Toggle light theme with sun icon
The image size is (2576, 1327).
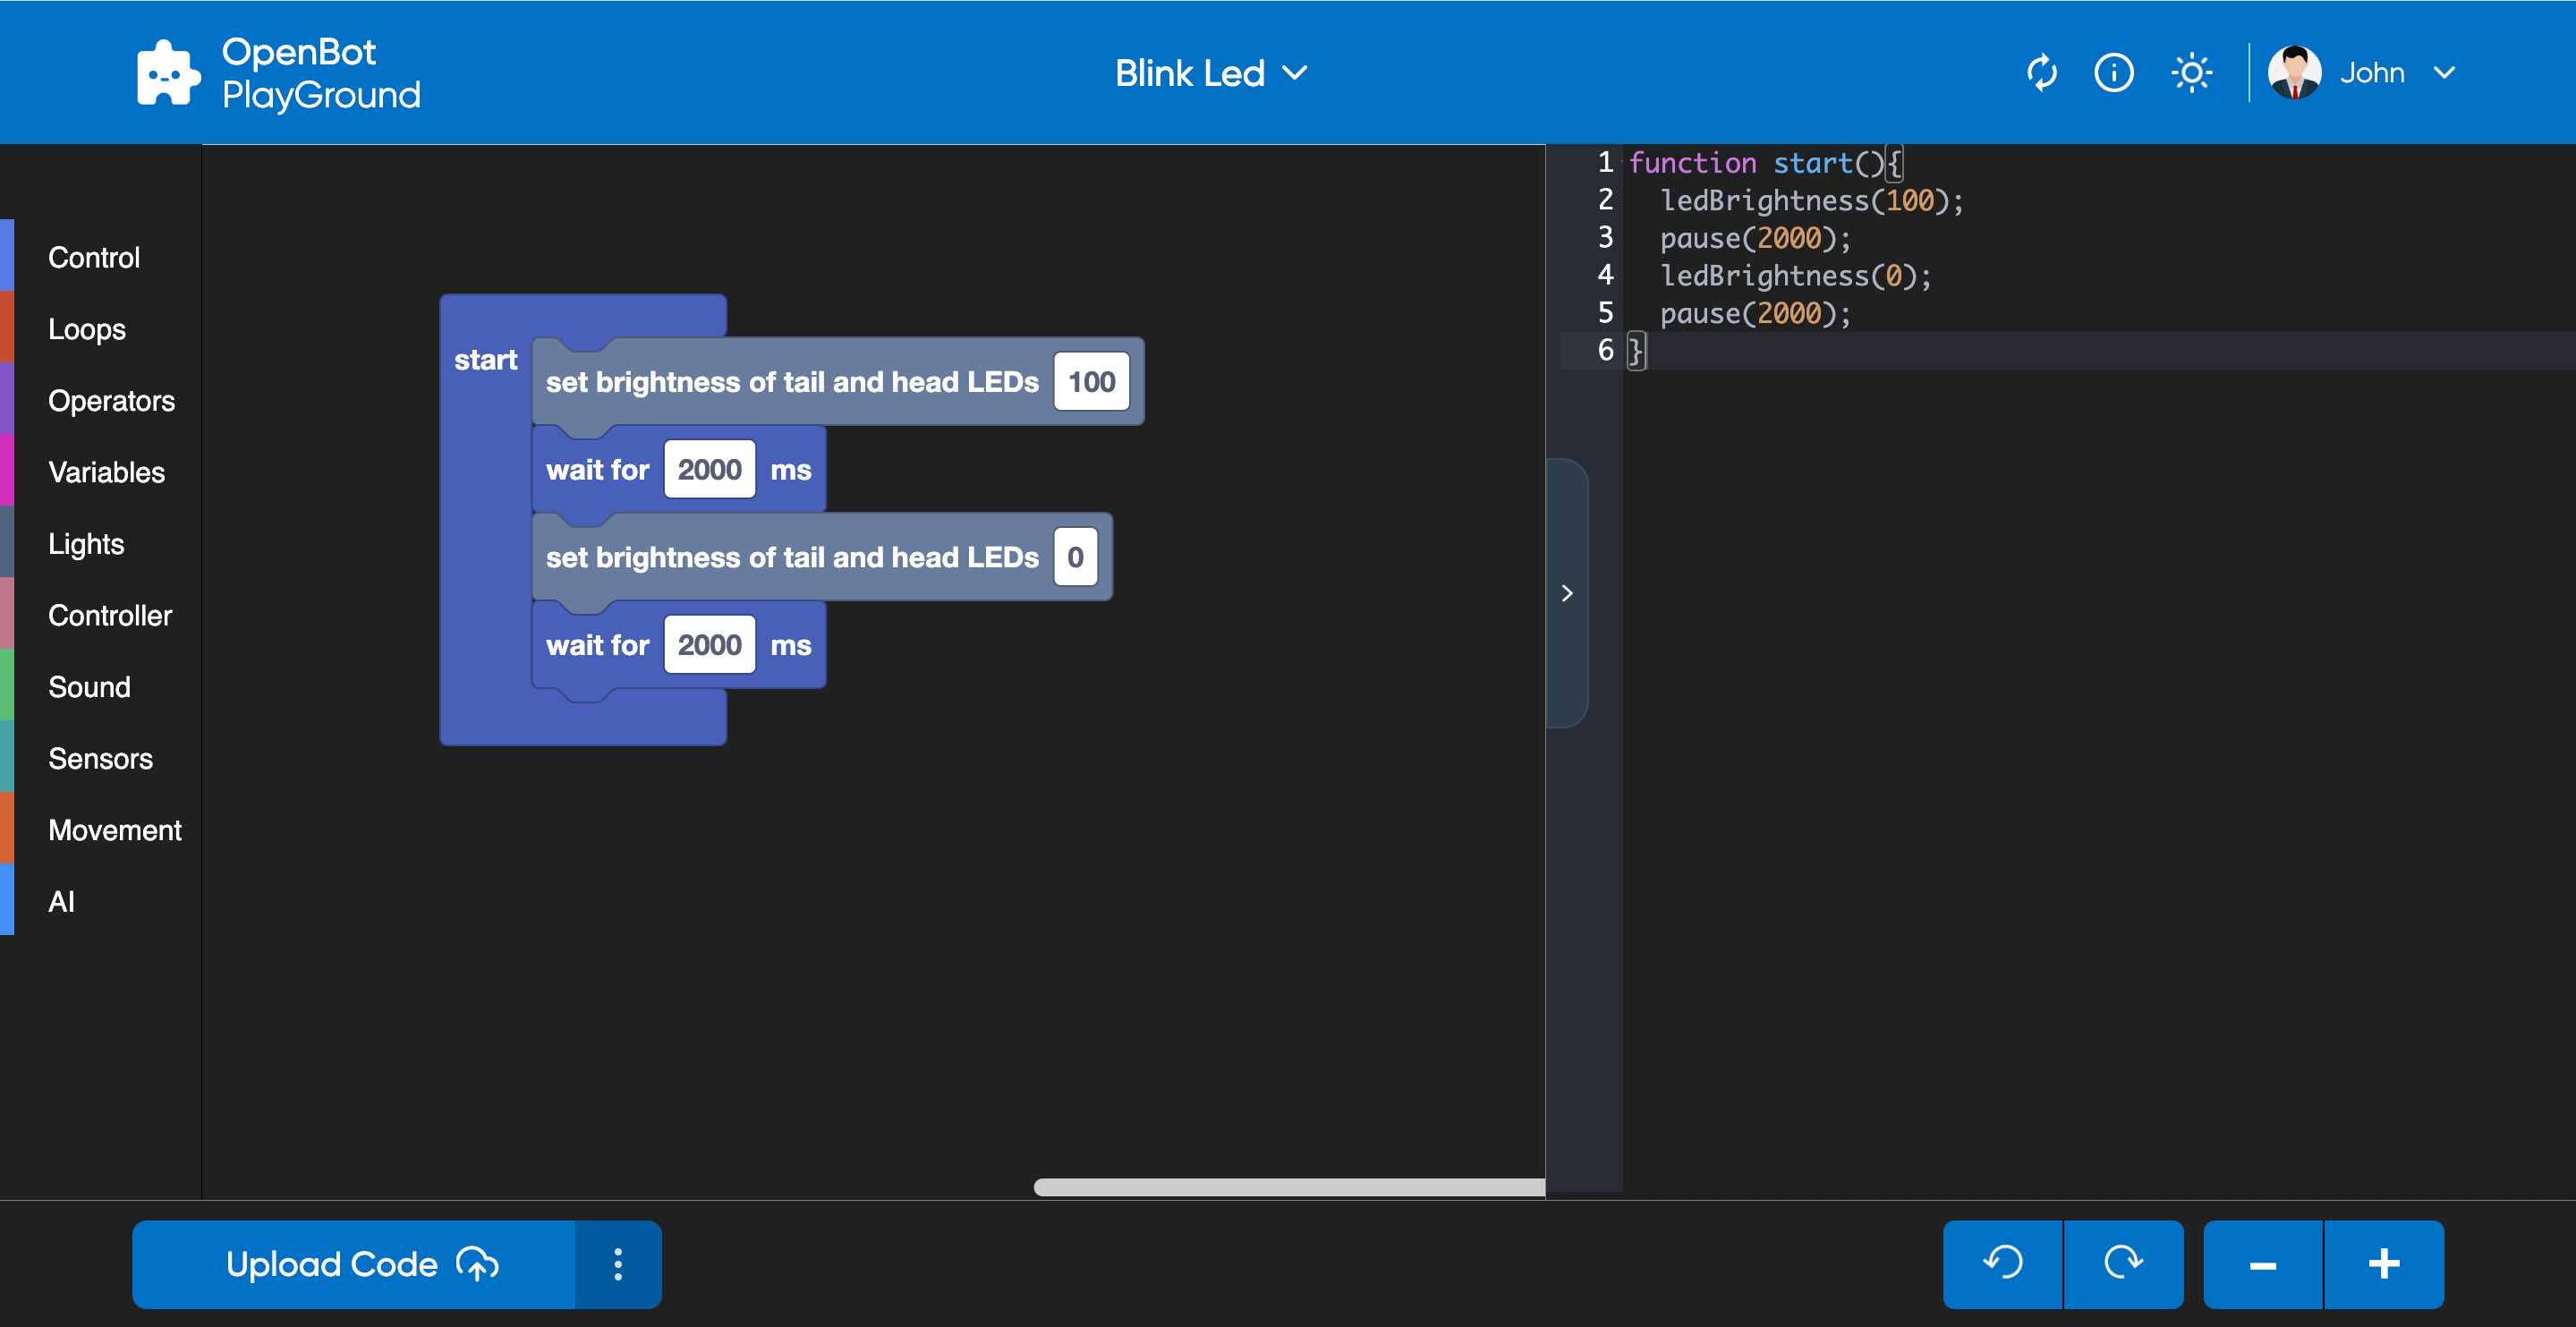pyautogui.click(x=2191, y=73)
